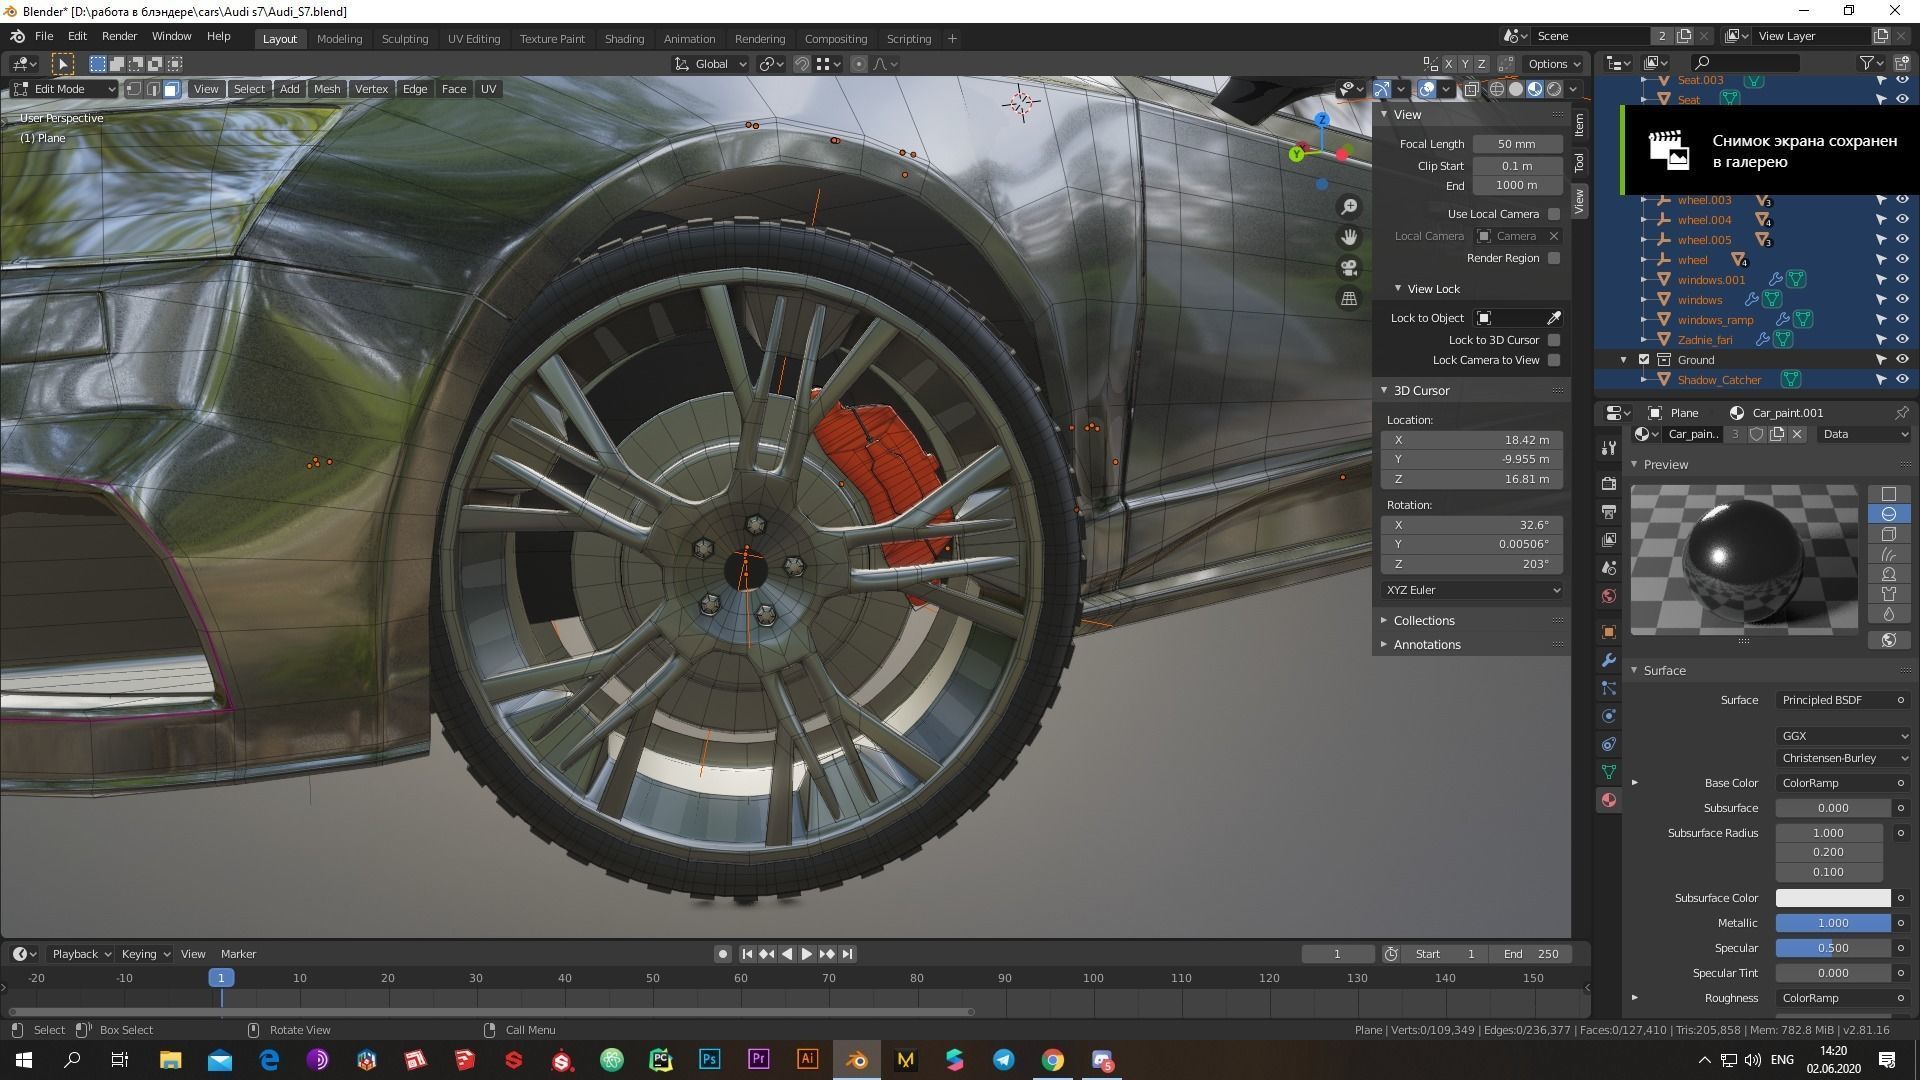Open the Material properties tab
This screenshot has height=1080, width=1920.
click(x=1608, y=800)
